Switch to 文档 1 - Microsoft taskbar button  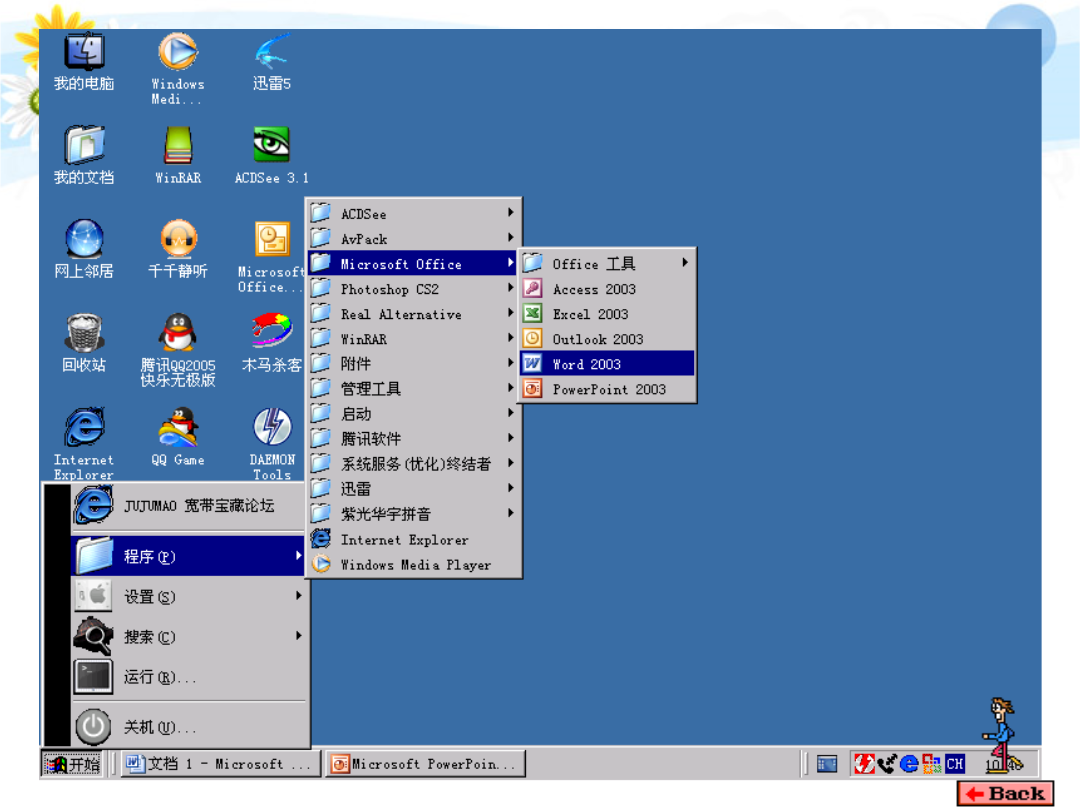coord(222,764)
